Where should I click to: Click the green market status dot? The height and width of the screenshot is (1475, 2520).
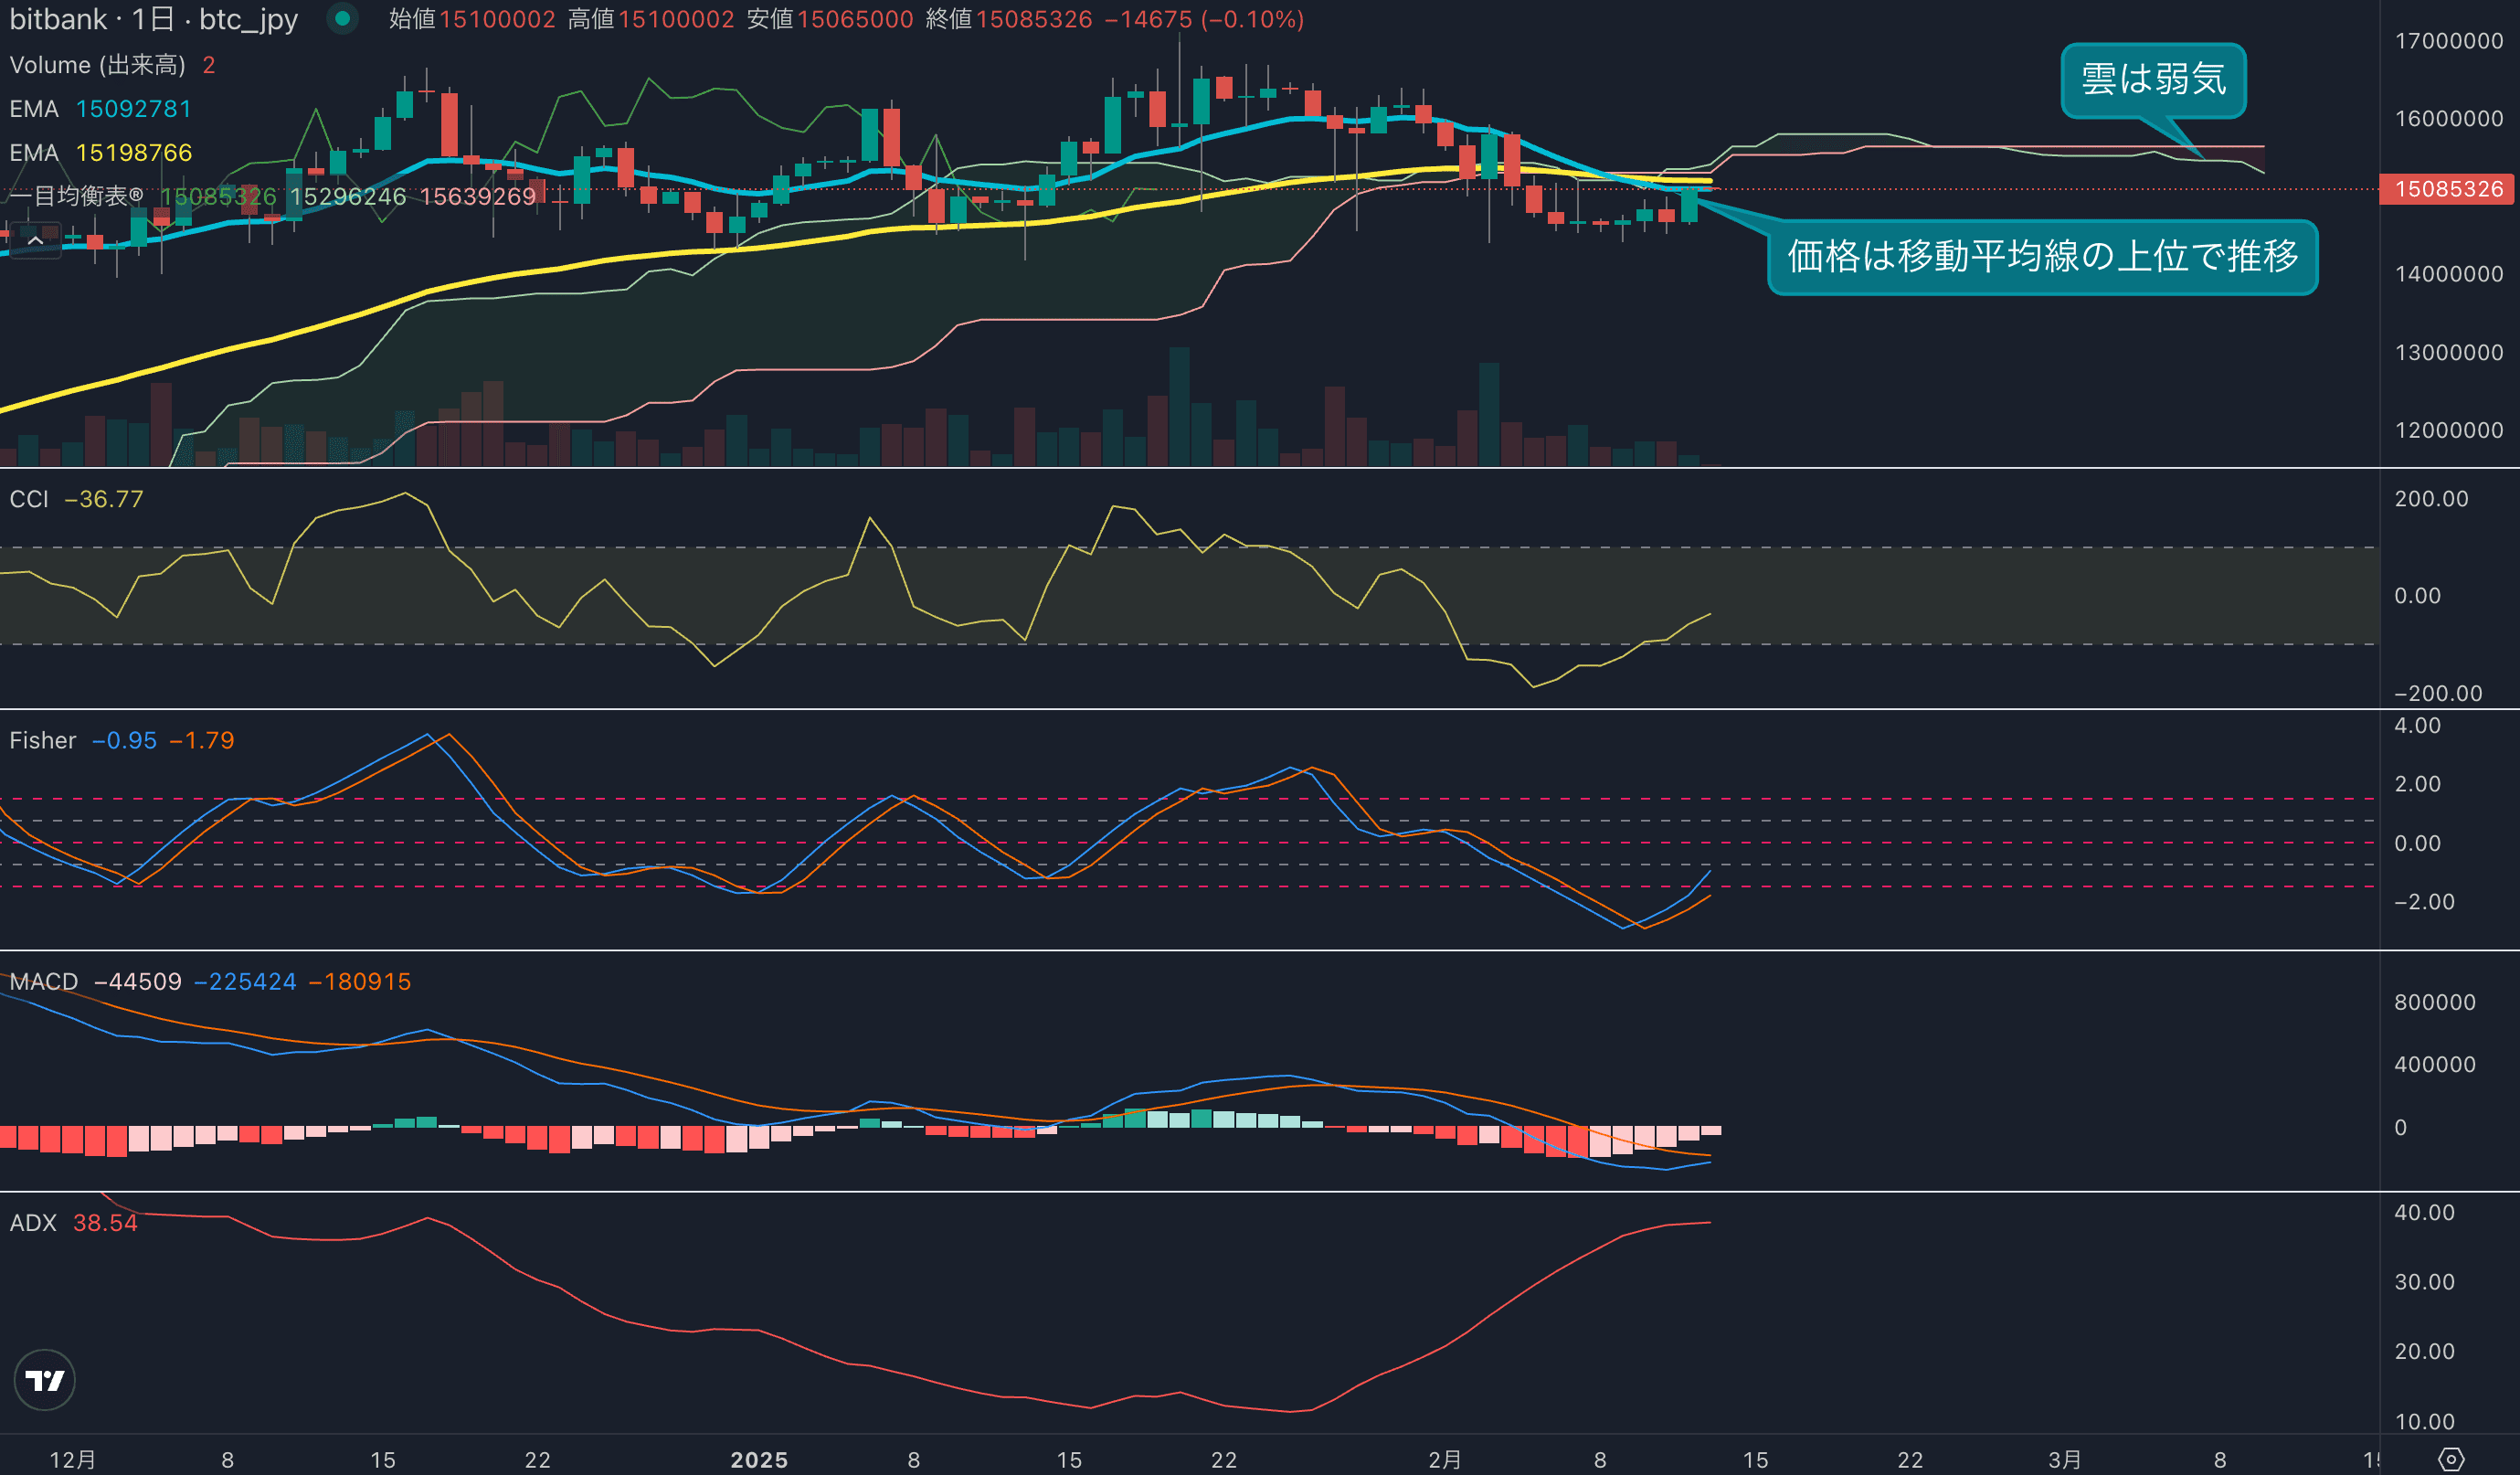click(342, 19)
